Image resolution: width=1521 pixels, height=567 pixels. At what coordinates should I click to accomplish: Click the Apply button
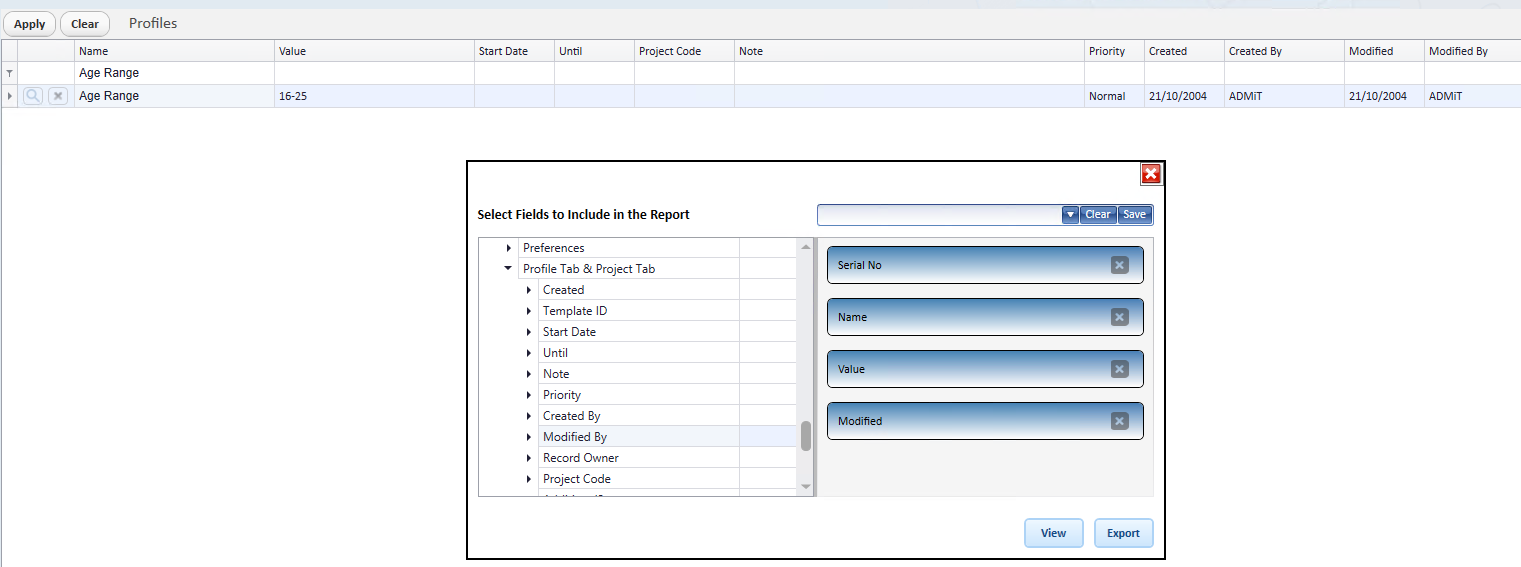[x=29, y=24]
